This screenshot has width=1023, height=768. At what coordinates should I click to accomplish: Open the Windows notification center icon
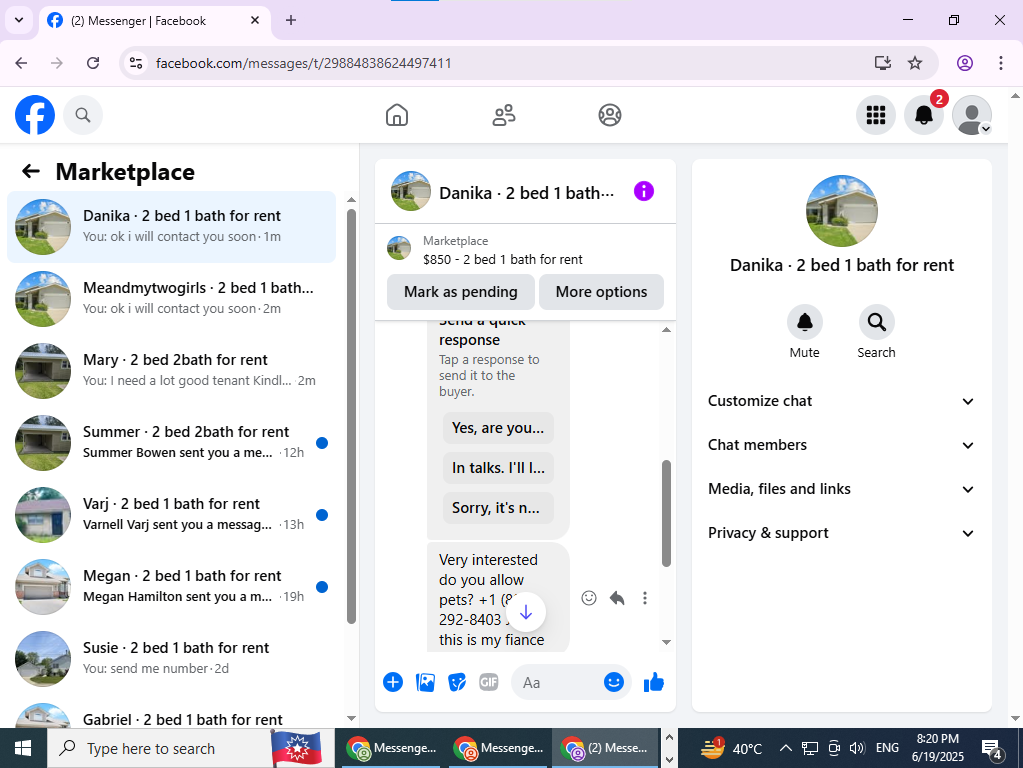pos(992,749)
